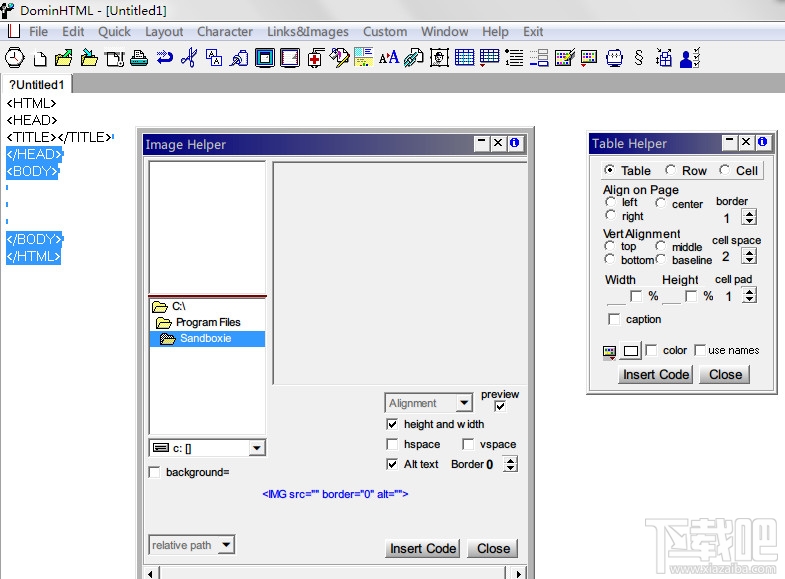785x579 pixels.
Task: Check the use names option
Action: 700,350
